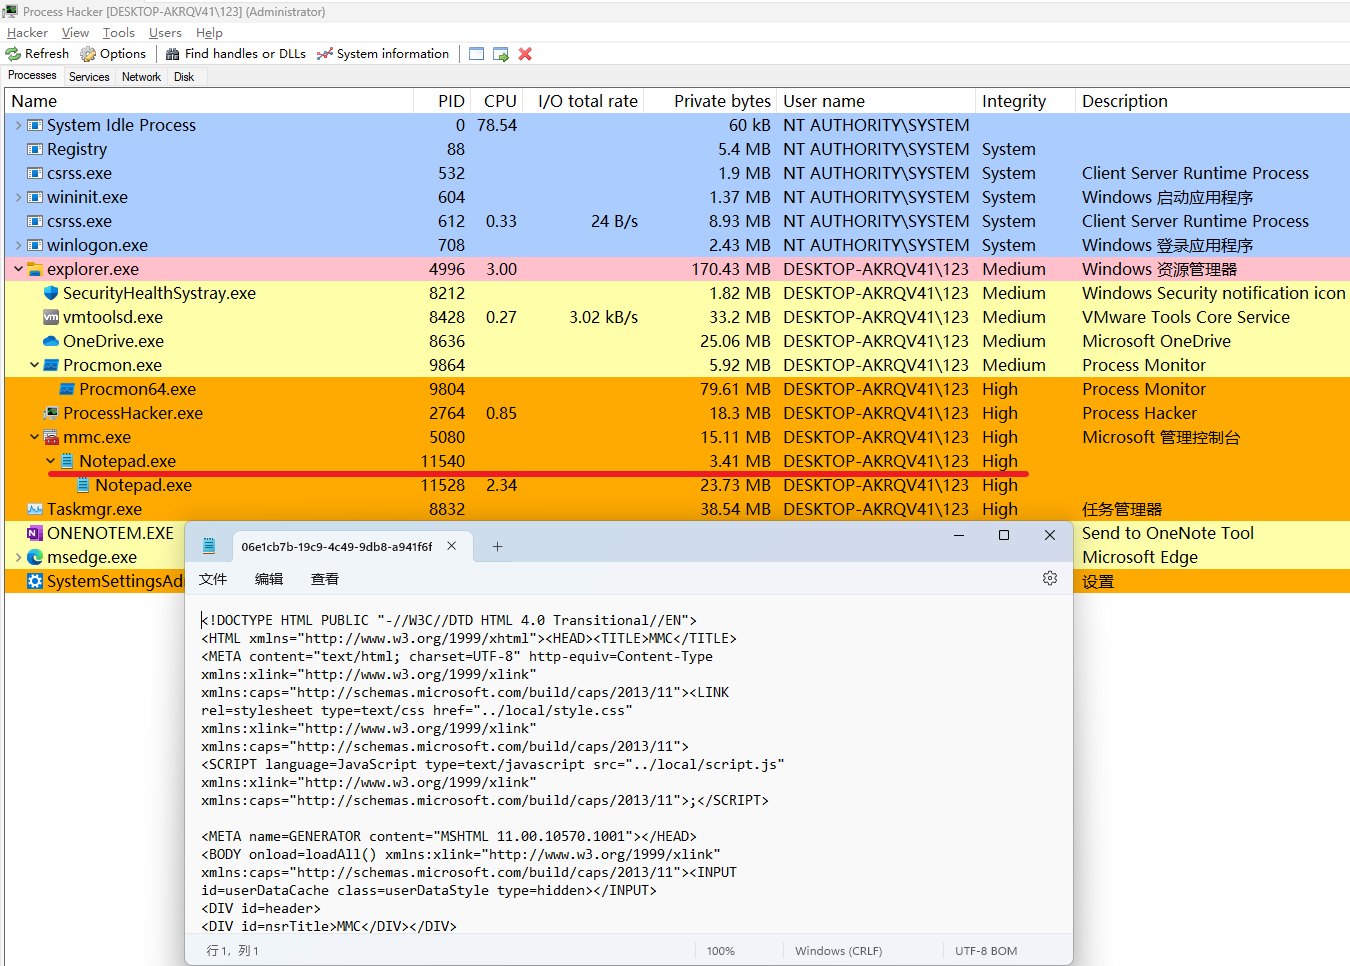This screenshot has height=966, width=1350.
Task: Click the Notepad.exe 11528 notepad icon
Action: coord(83,485)
